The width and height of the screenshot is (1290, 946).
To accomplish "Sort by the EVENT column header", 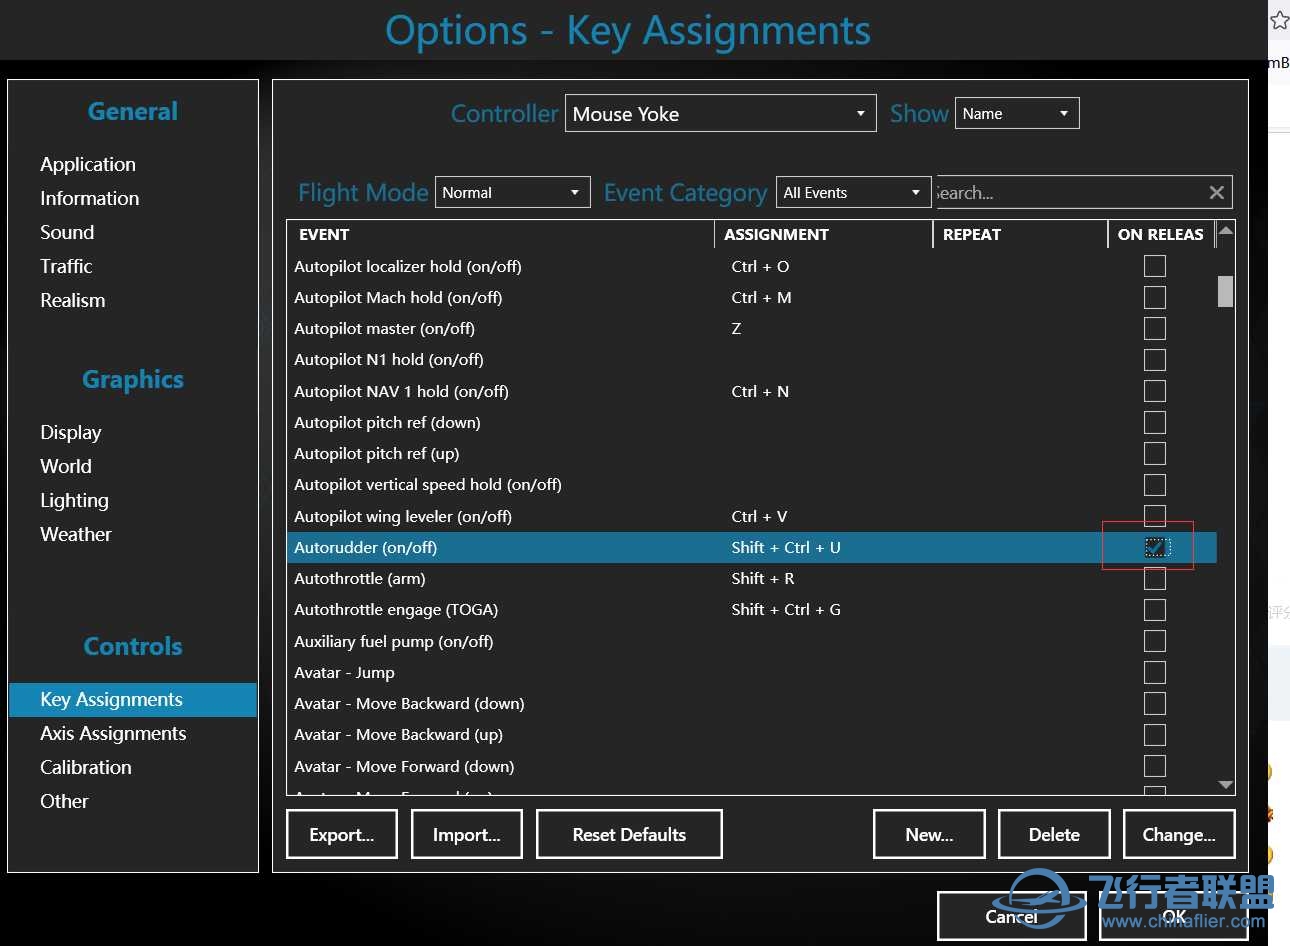I will [500, 234].
